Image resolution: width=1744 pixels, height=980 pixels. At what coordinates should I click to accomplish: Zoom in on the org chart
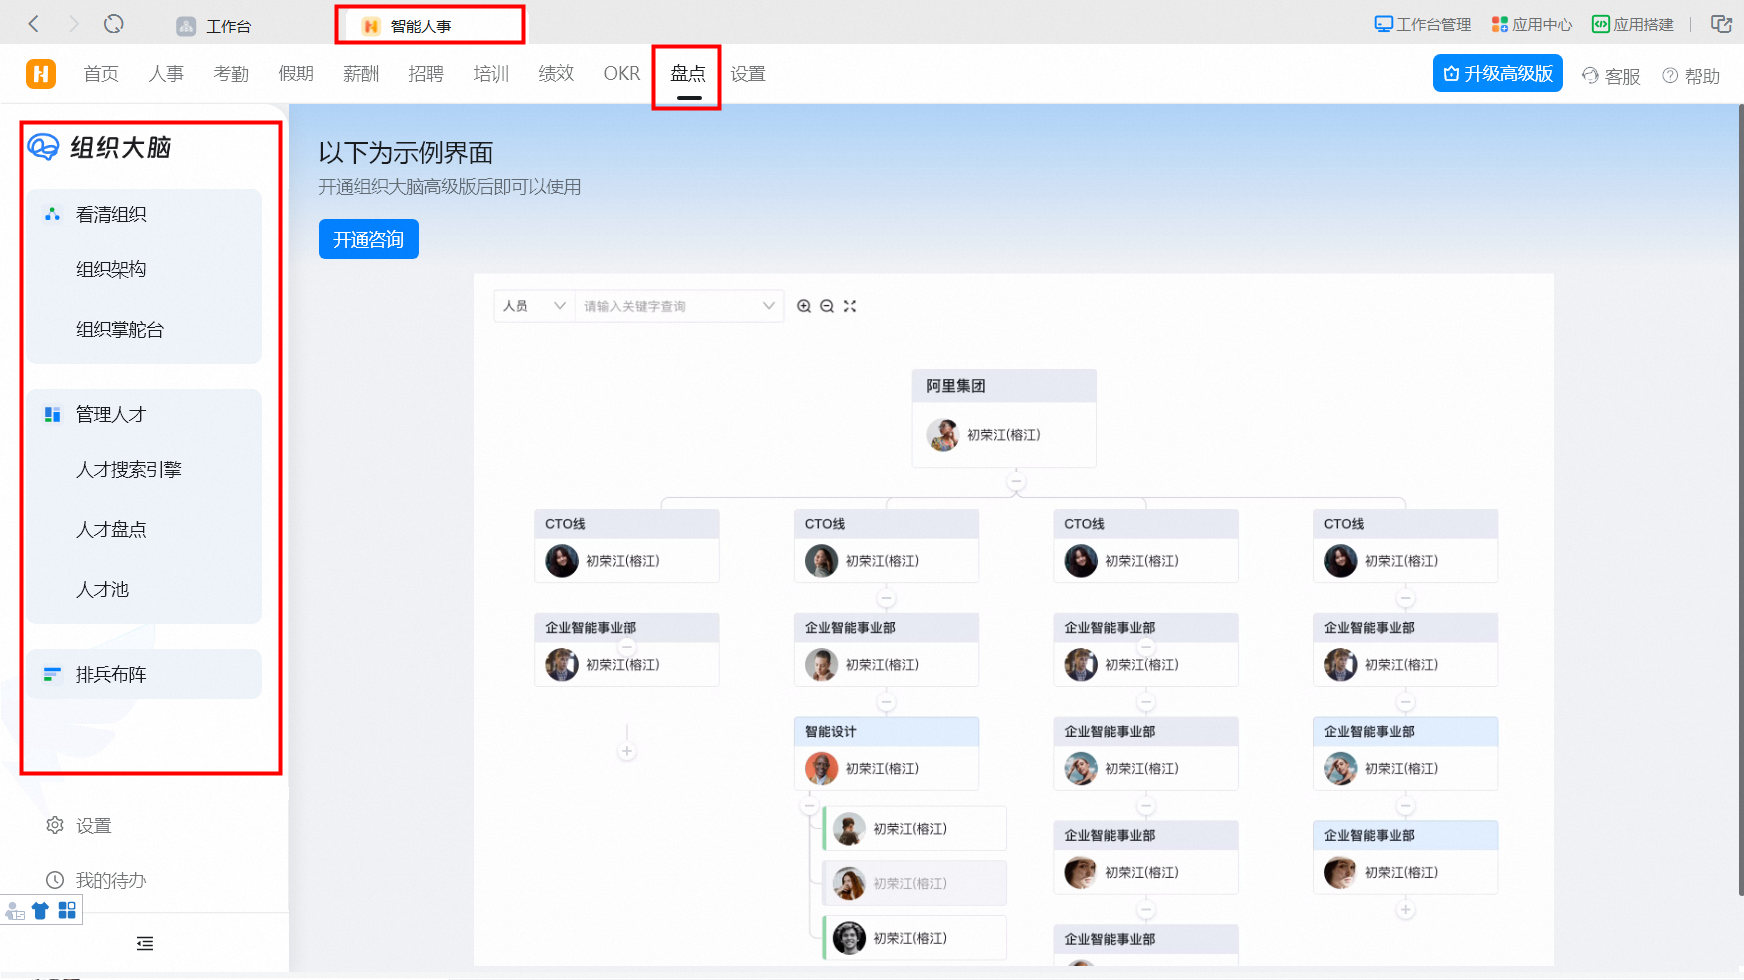point(804,306)
